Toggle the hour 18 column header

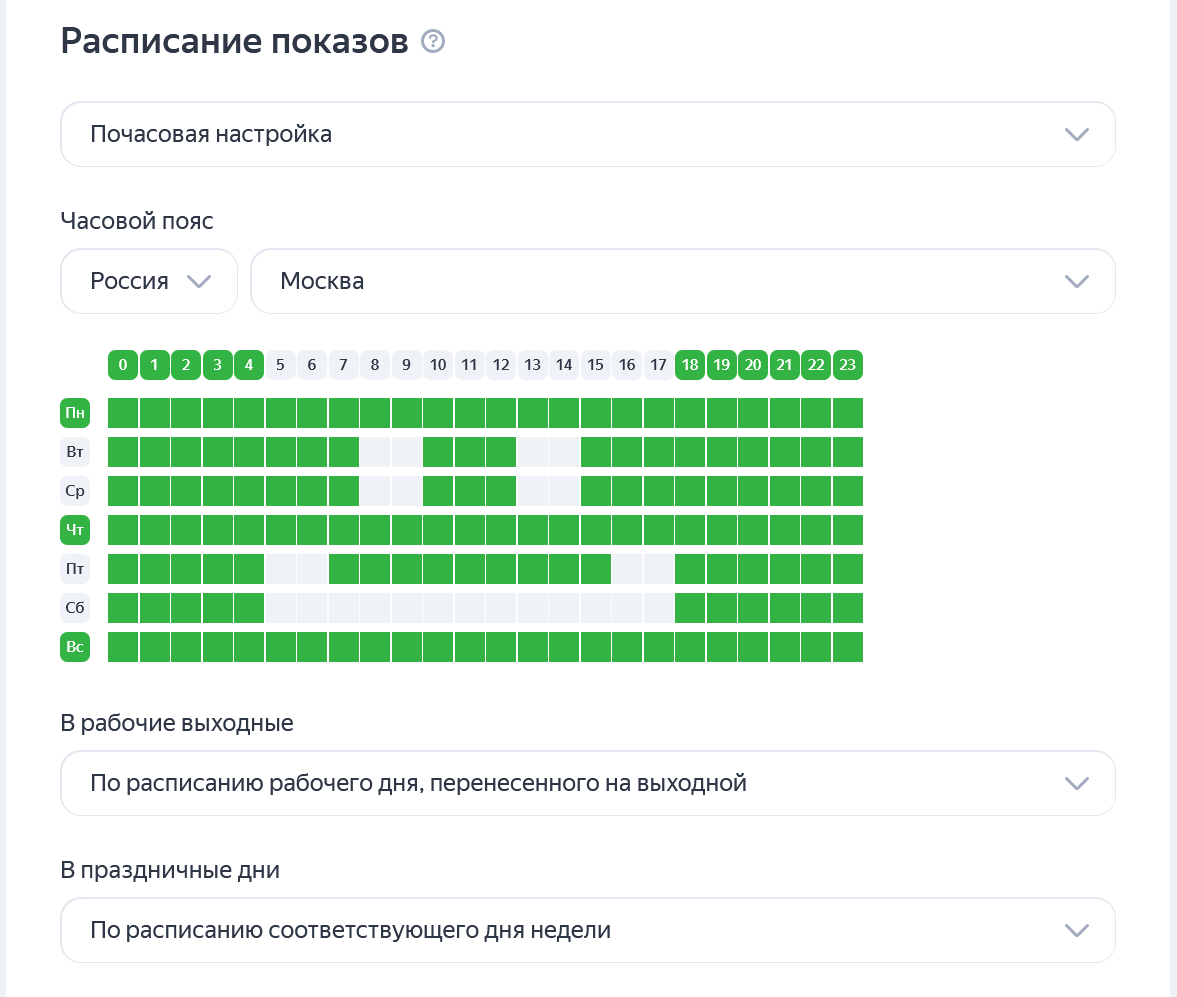coord(690,364)
